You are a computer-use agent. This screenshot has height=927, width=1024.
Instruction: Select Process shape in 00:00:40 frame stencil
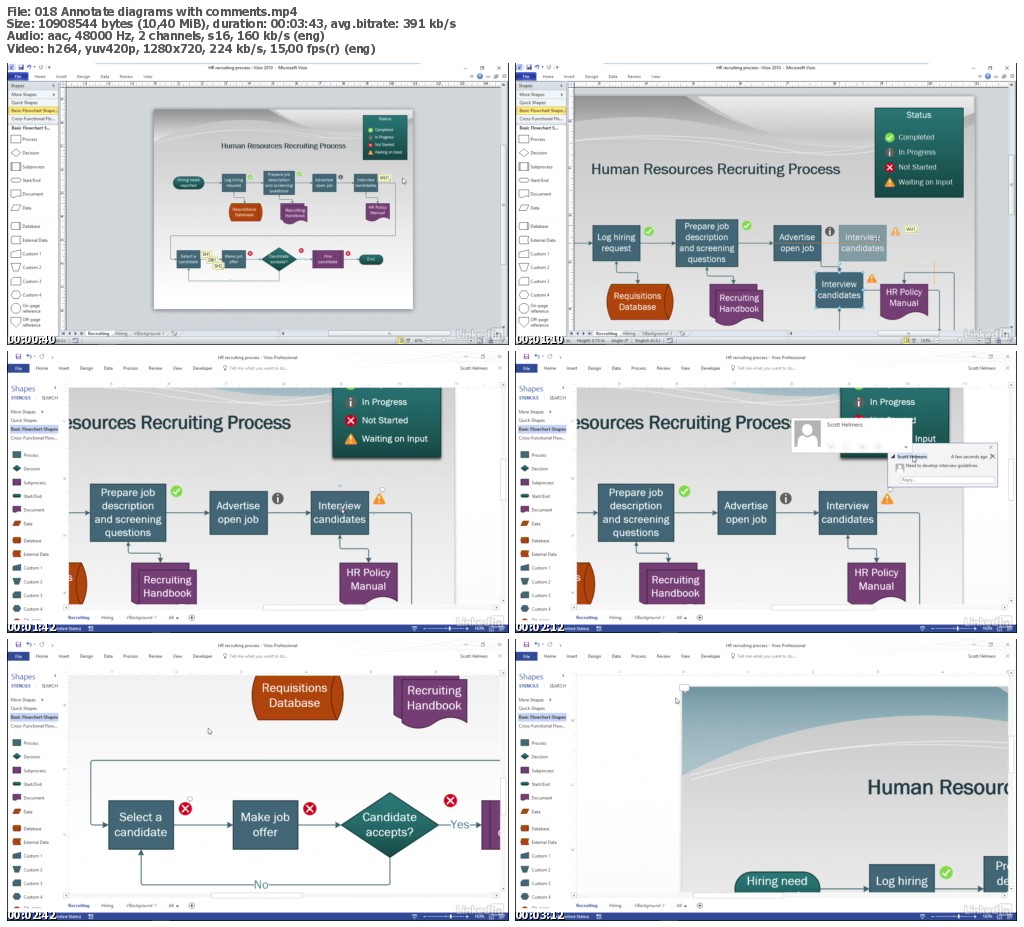[x=25, y=139]
